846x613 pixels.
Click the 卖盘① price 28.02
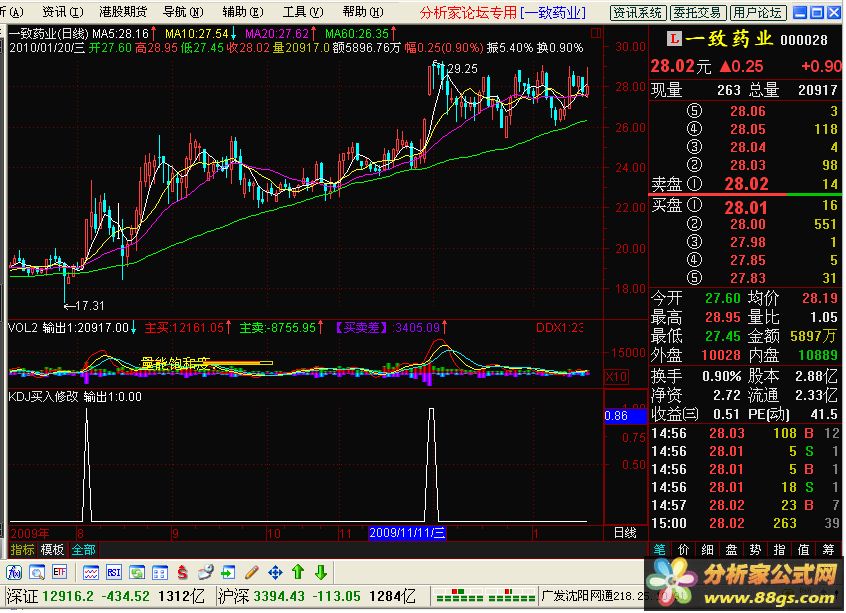point(746,184)
